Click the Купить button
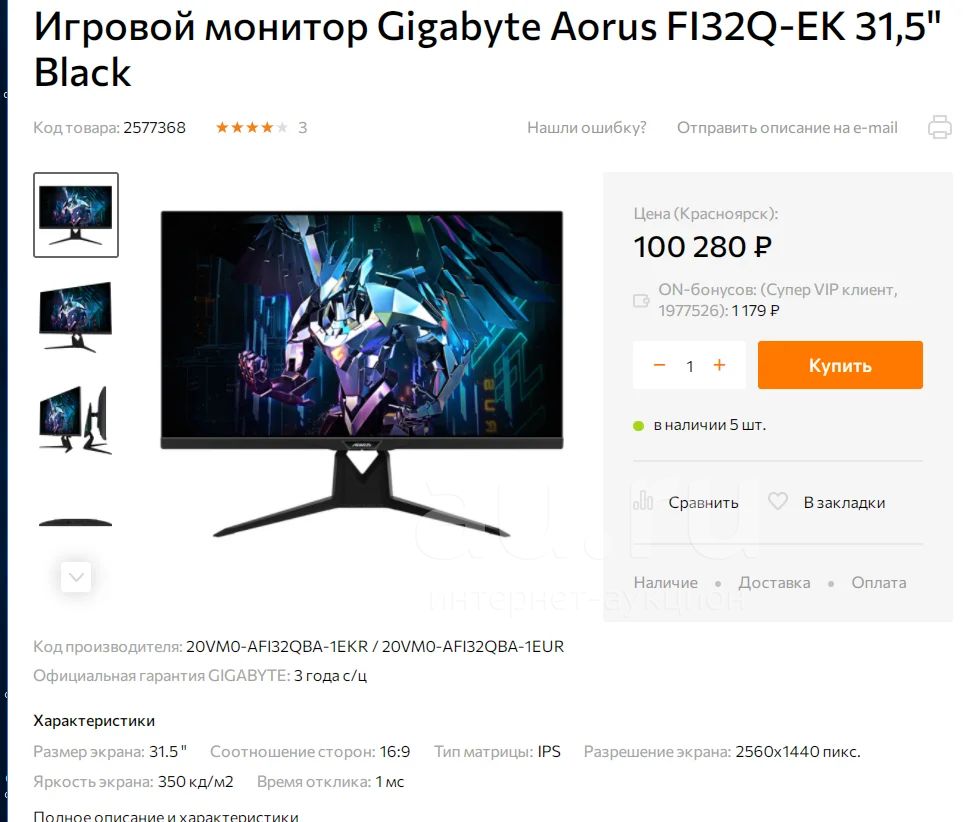Screen dimensions: 969x822 click(x=840, y=365)
